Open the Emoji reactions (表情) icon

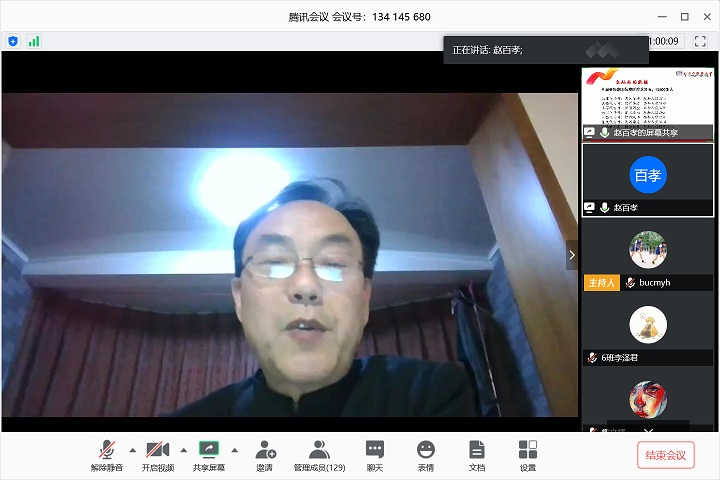pyautogui.click(x=426, y=454)
